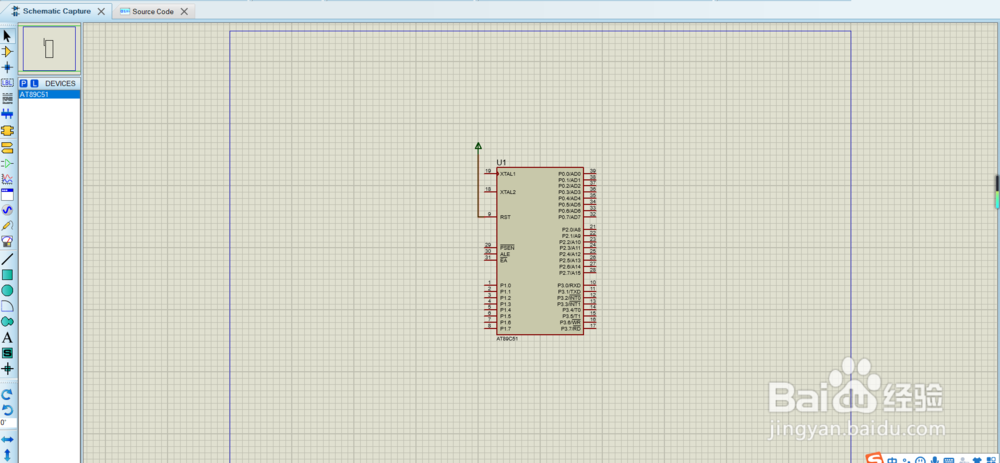
Task: Switch to the Schematic Capture tab
Action: [x=56, y=11]
